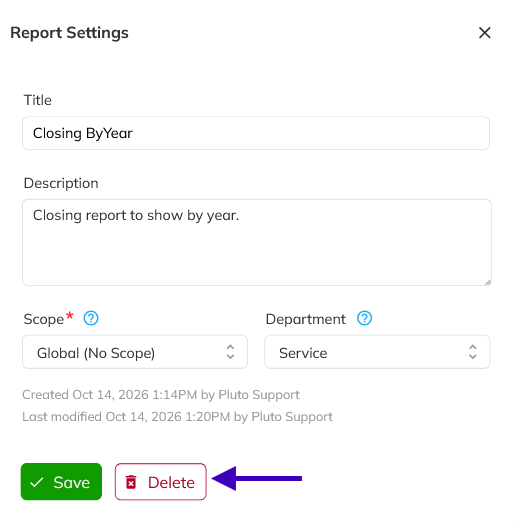This screenshot has height=521, width=513.
Task: Open the Scope help icon
Action: (91, 318)
